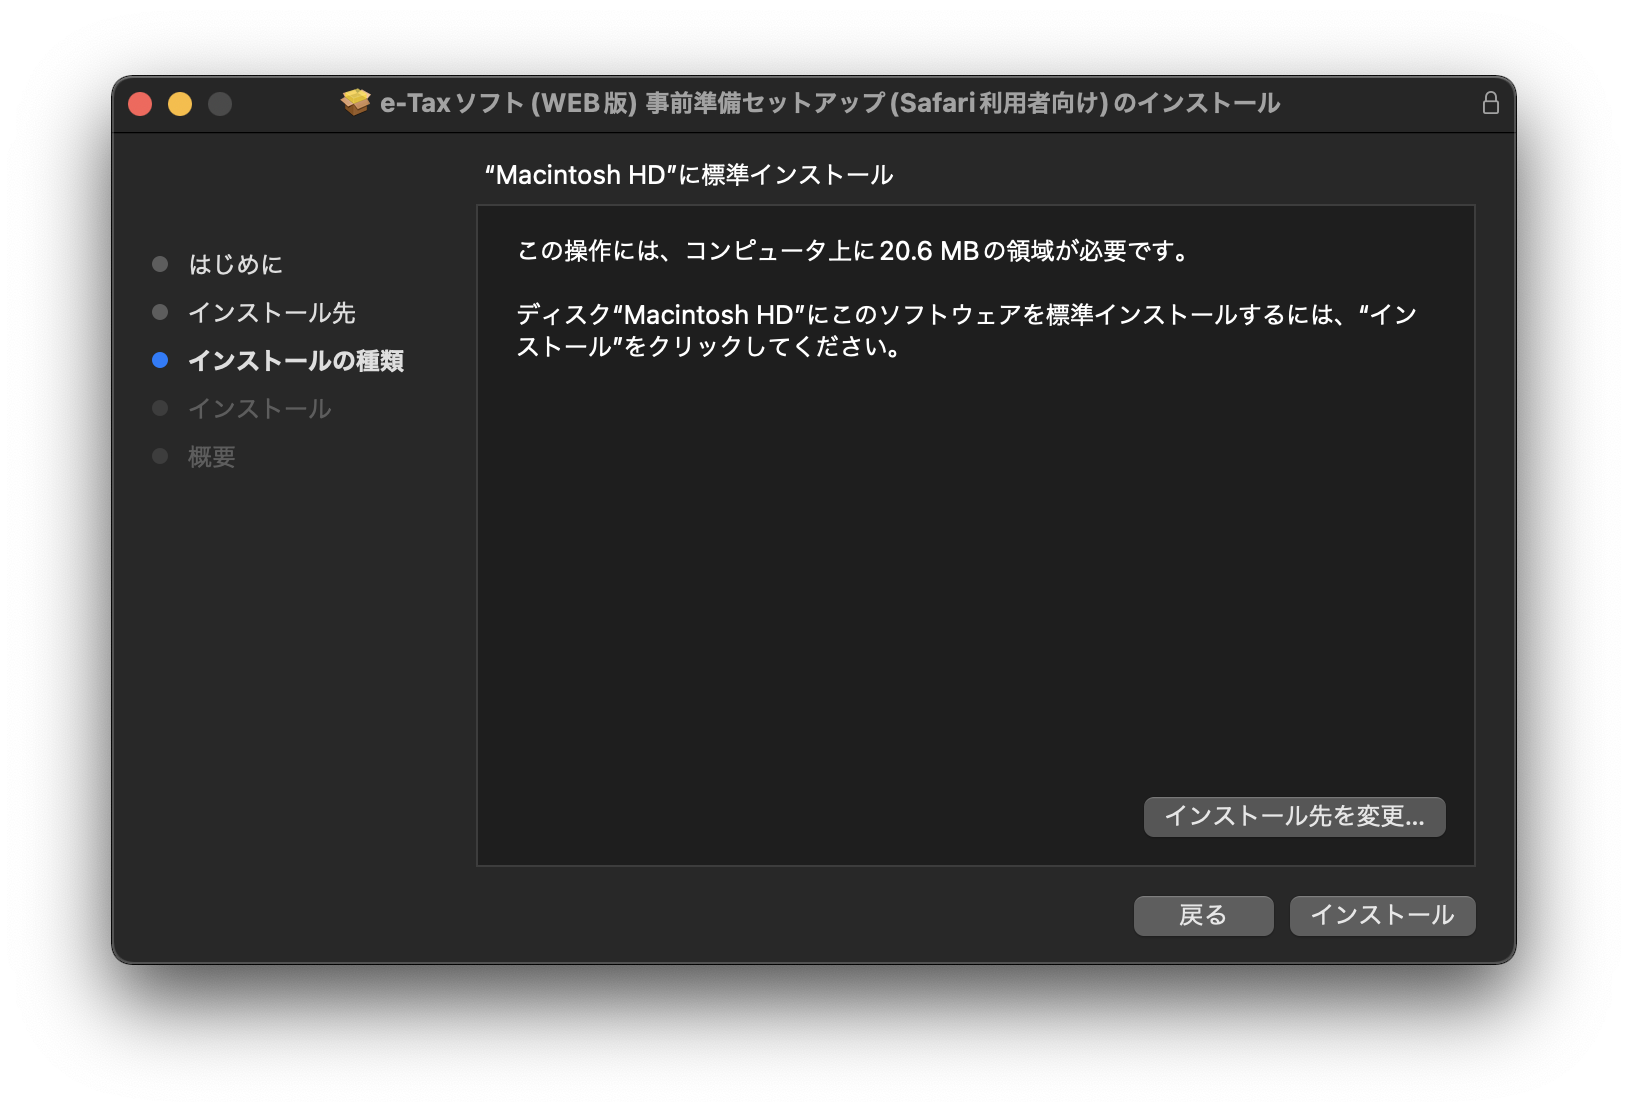The image size is (1628, 1112).
Task: Click the インストール button to start the install
Action: pyautogui.click(x=1382, y=915)
